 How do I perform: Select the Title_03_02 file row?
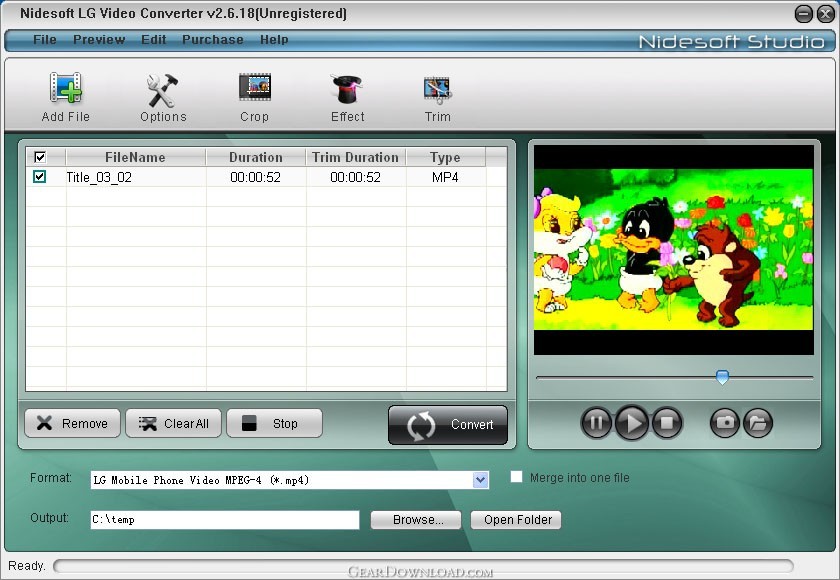tap(266, 177)
